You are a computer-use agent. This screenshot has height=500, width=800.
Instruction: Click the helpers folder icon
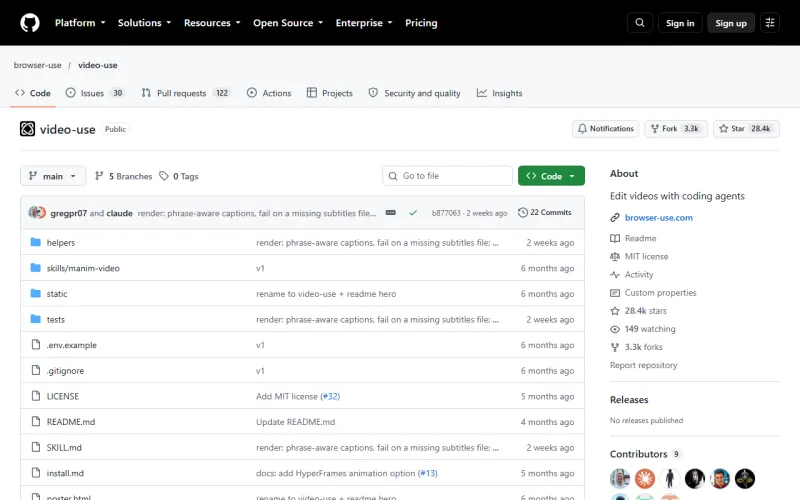pos(35,242)
